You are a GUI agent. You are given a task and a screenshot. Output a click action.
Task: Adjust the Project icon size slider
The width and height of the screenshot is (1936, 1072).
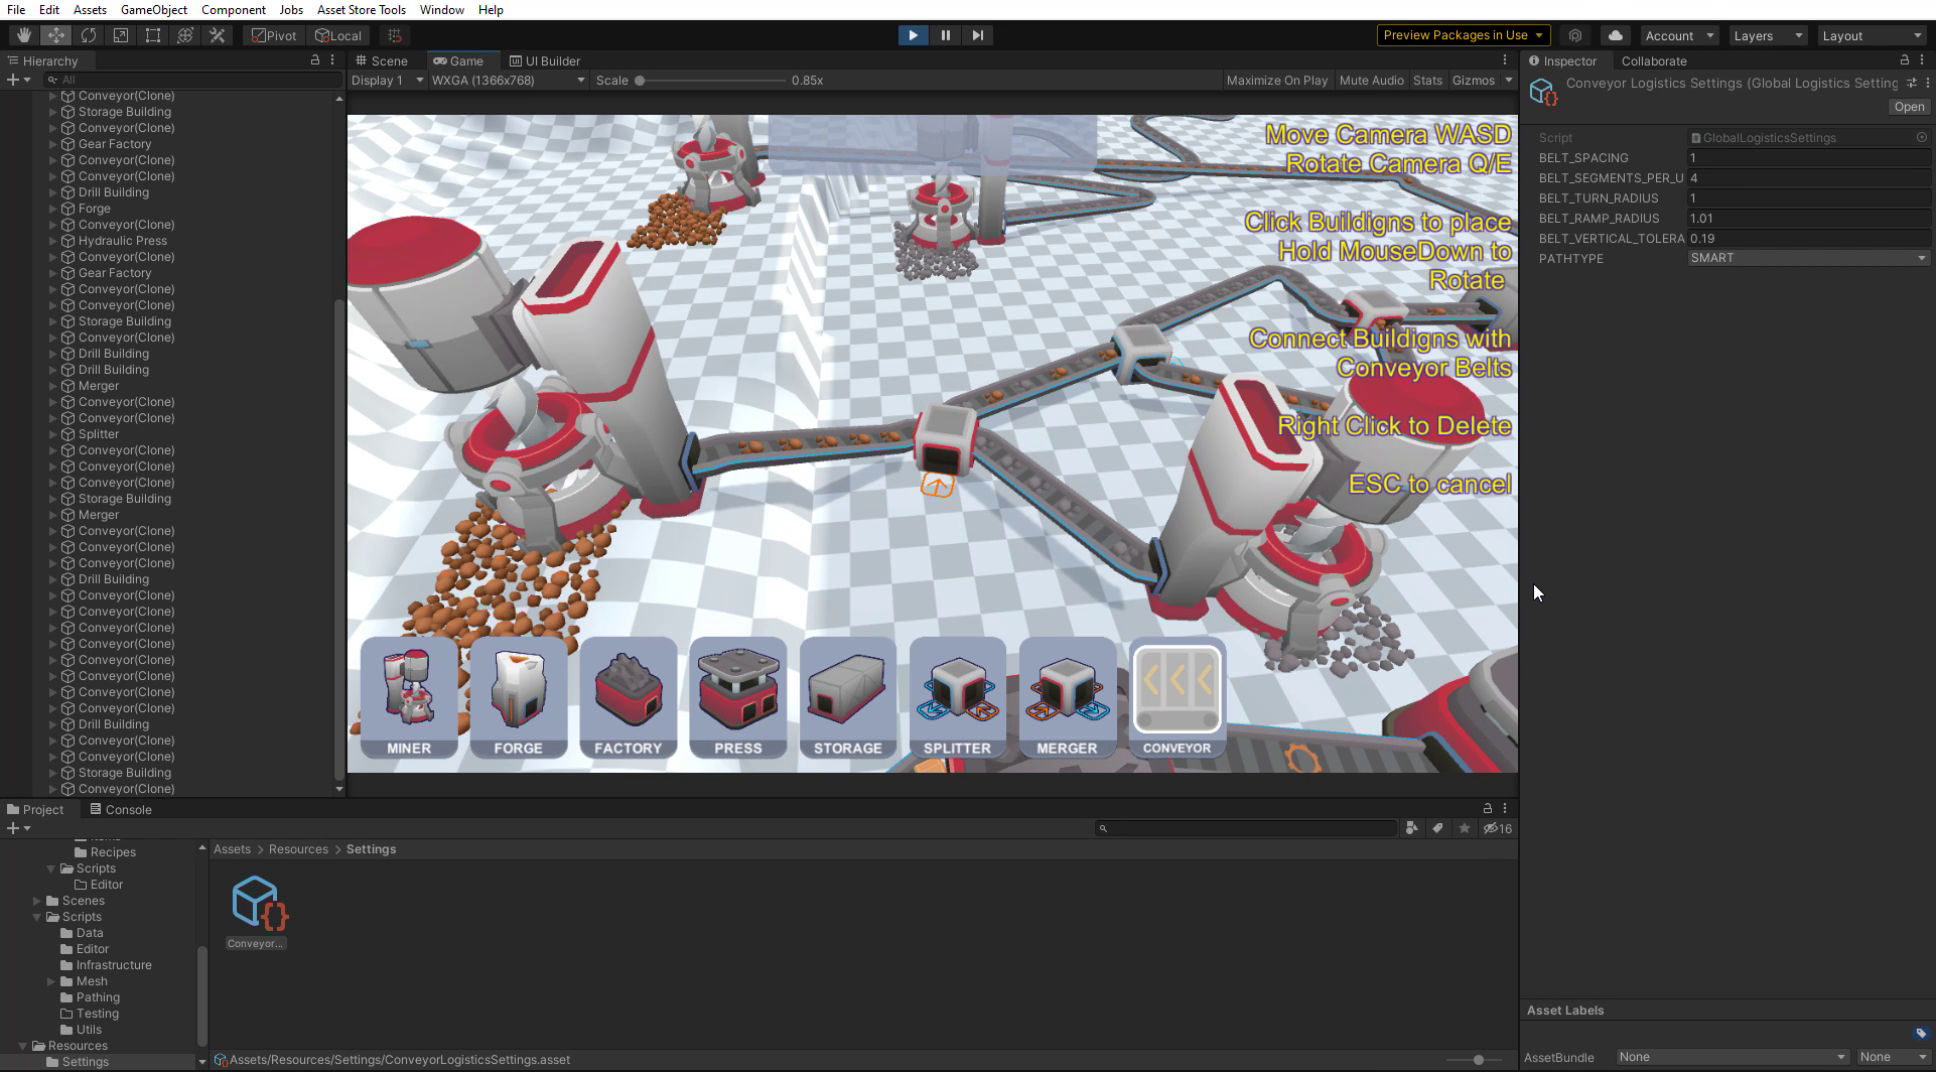[1478, 1060]
